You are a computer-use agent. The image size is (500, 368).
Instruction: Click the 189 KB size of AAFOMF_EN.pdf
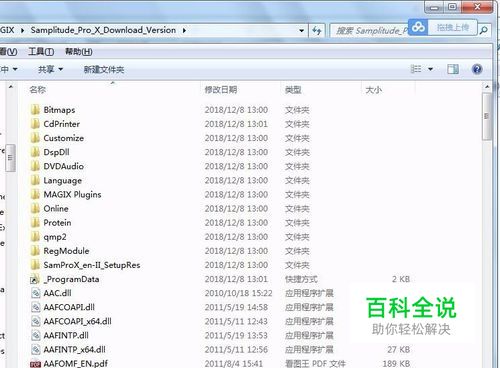coord(396,364)
